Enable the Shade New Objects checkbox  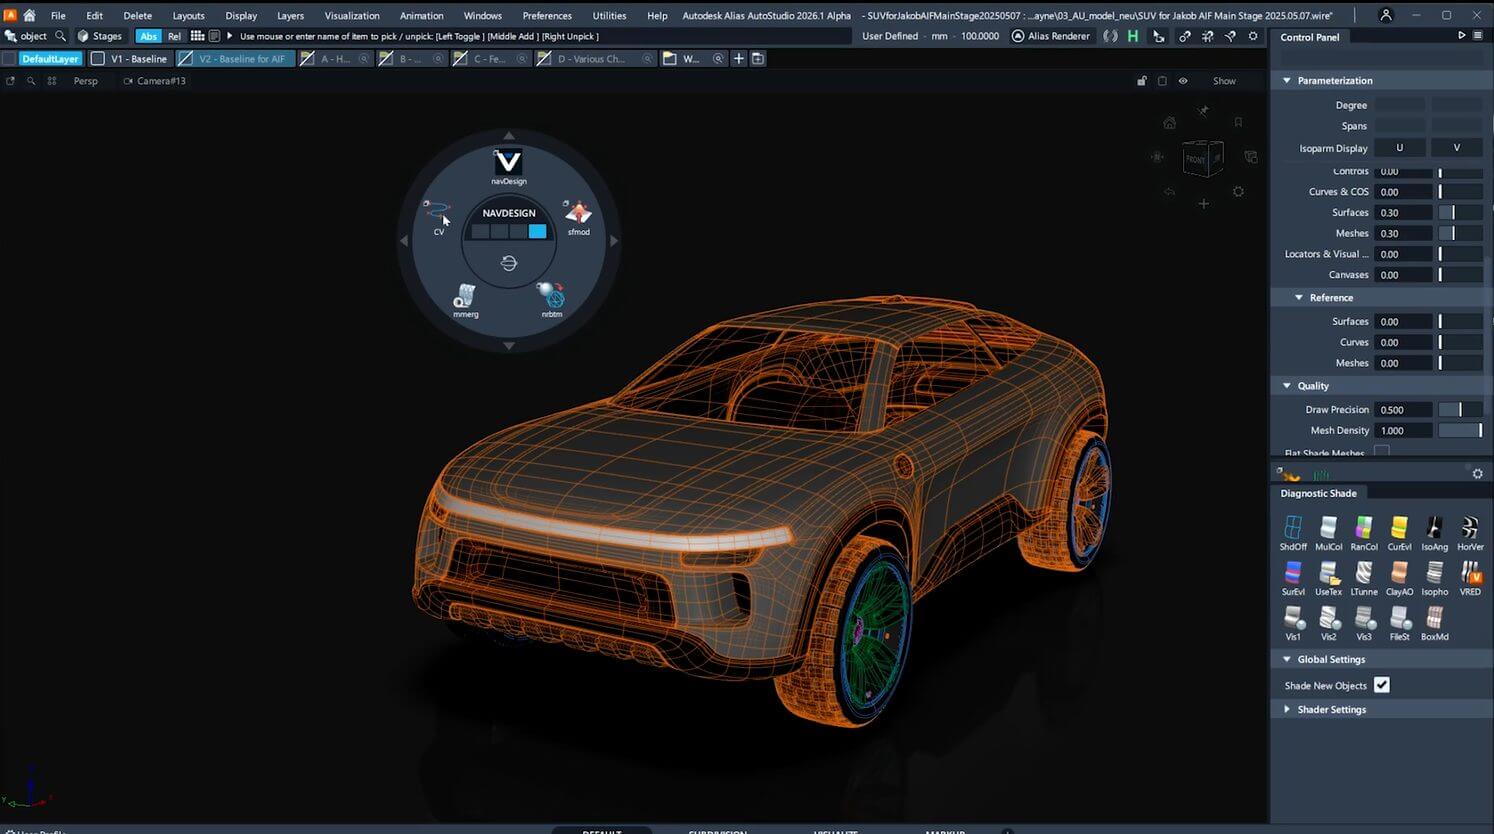coord(1382,685)
